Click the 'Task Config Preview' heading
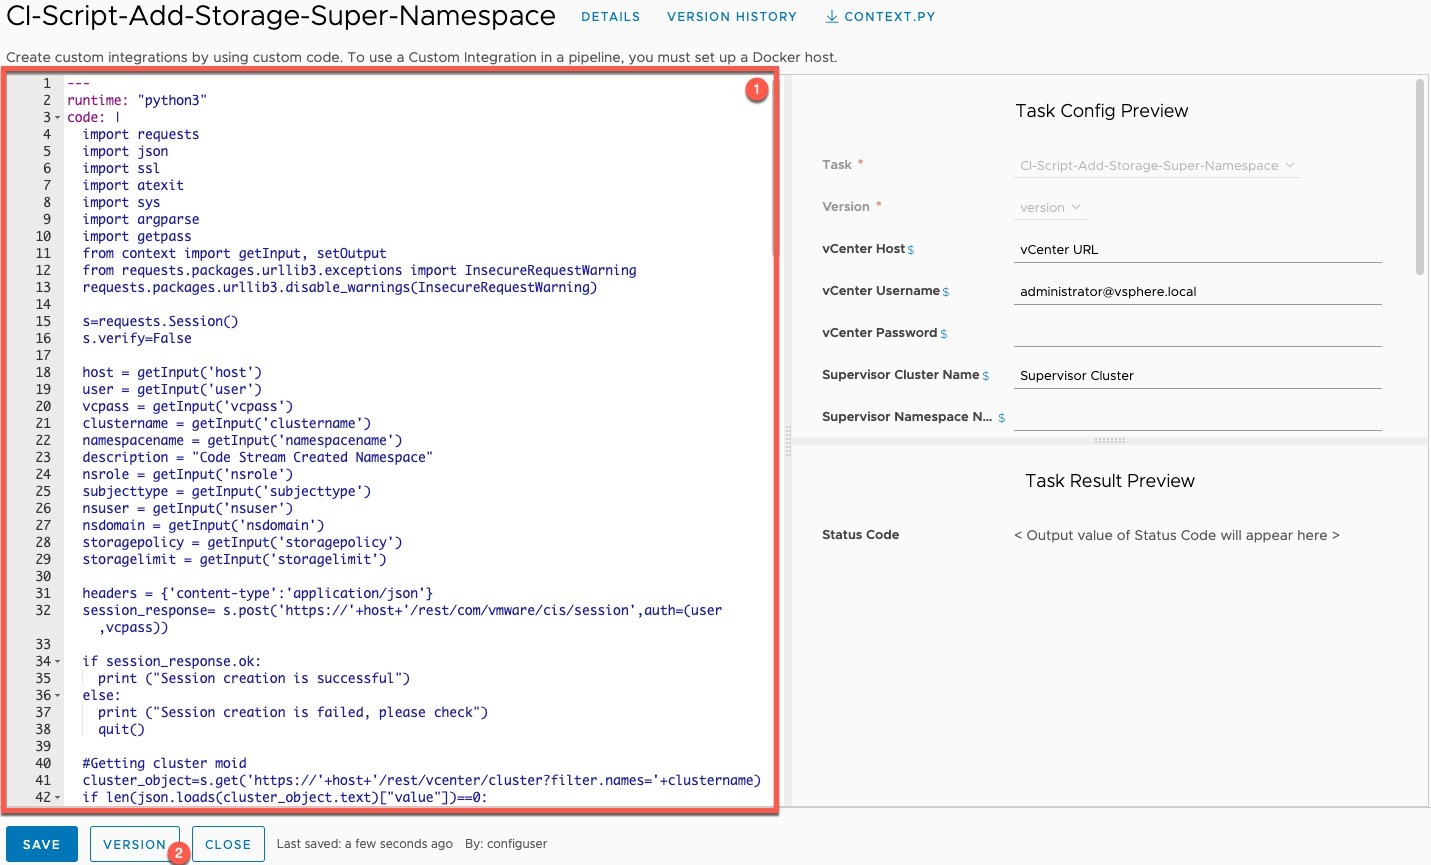Image resolution: width=1431 pixels, height=865 pixels. [x=1102, y=111]
